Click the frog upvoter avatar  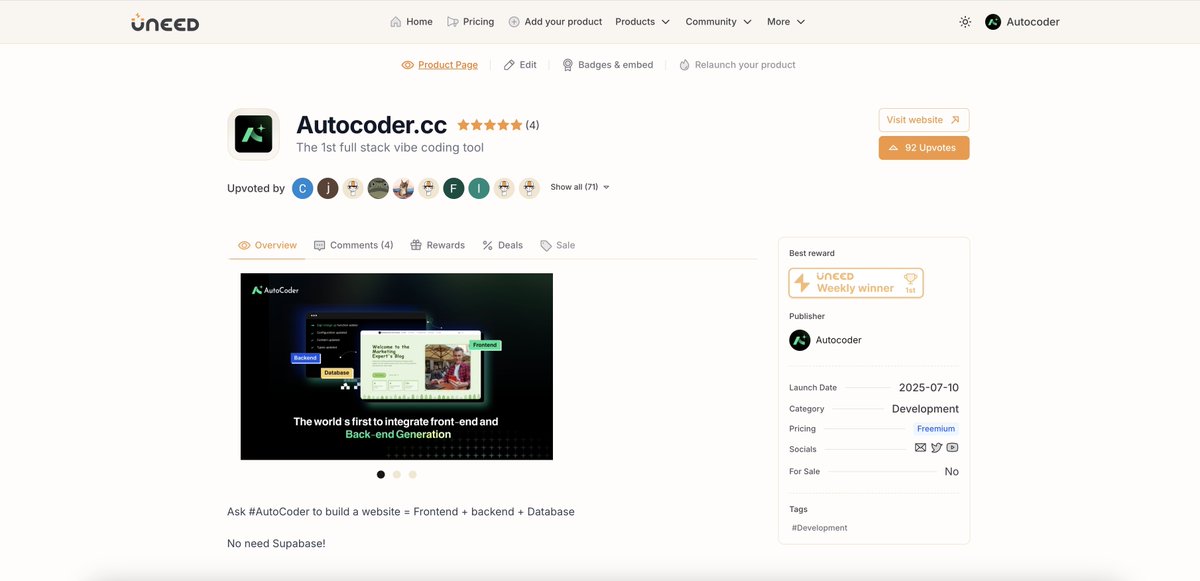point(378,188)
